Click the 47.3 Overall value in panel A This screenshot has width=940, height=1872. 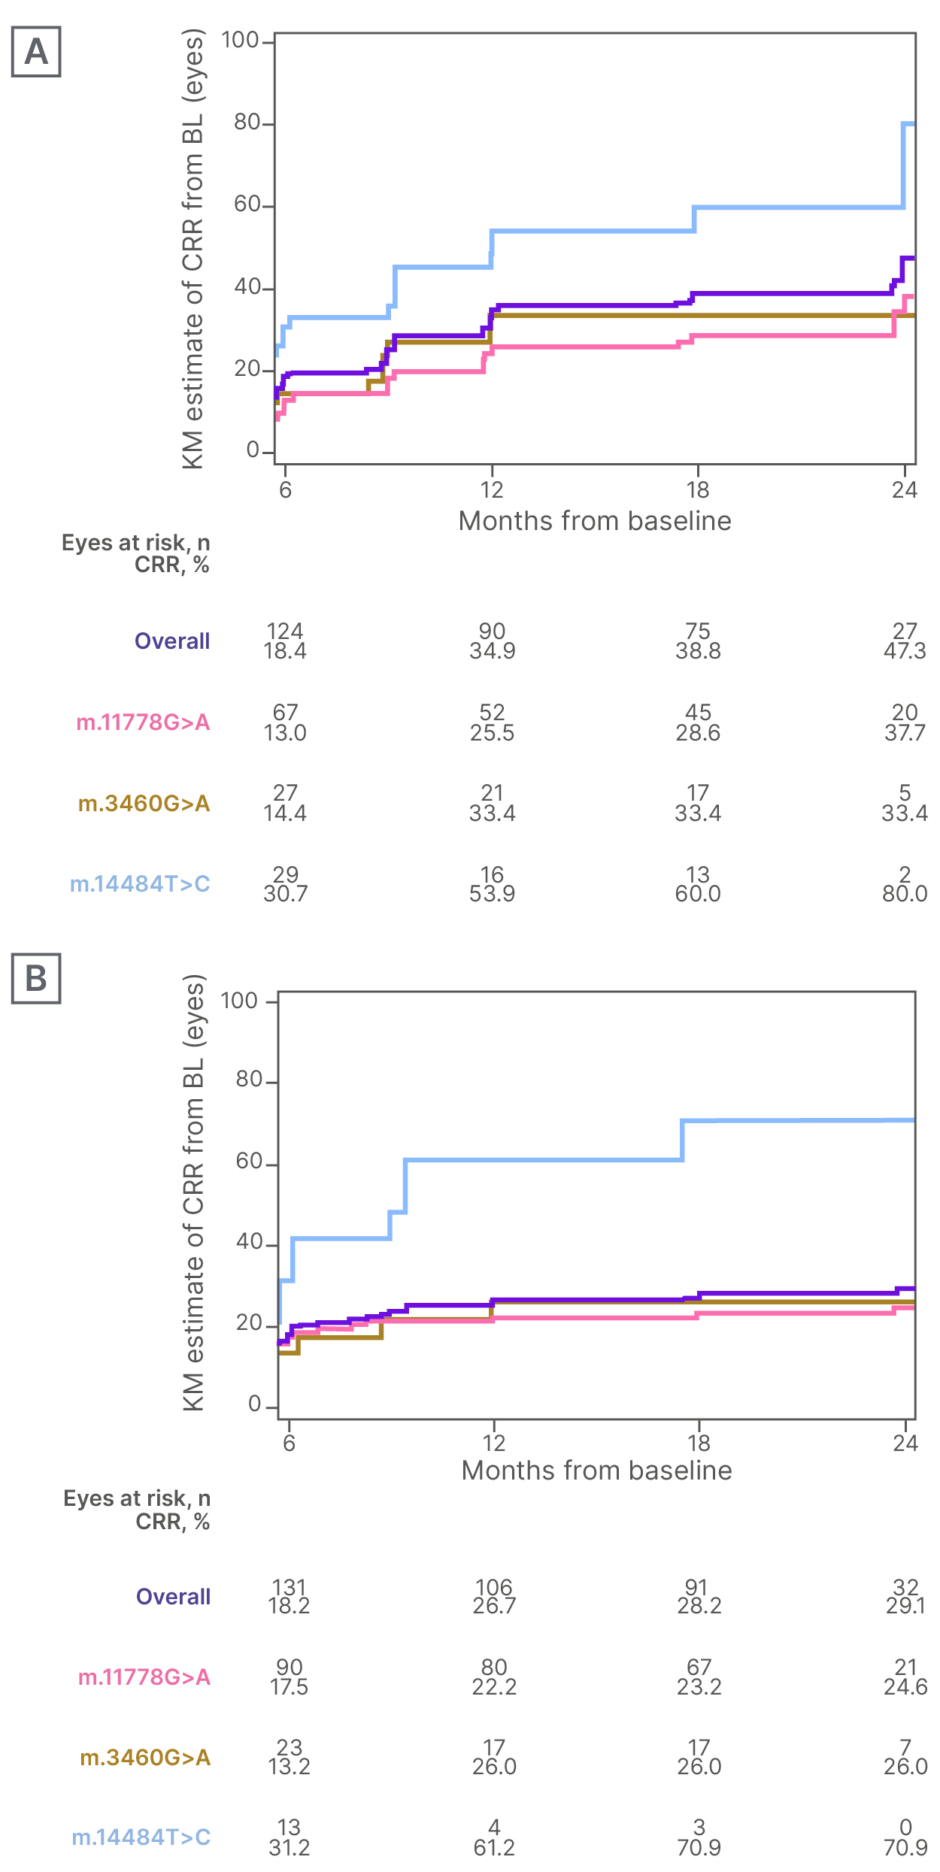(x=904, y=651)
